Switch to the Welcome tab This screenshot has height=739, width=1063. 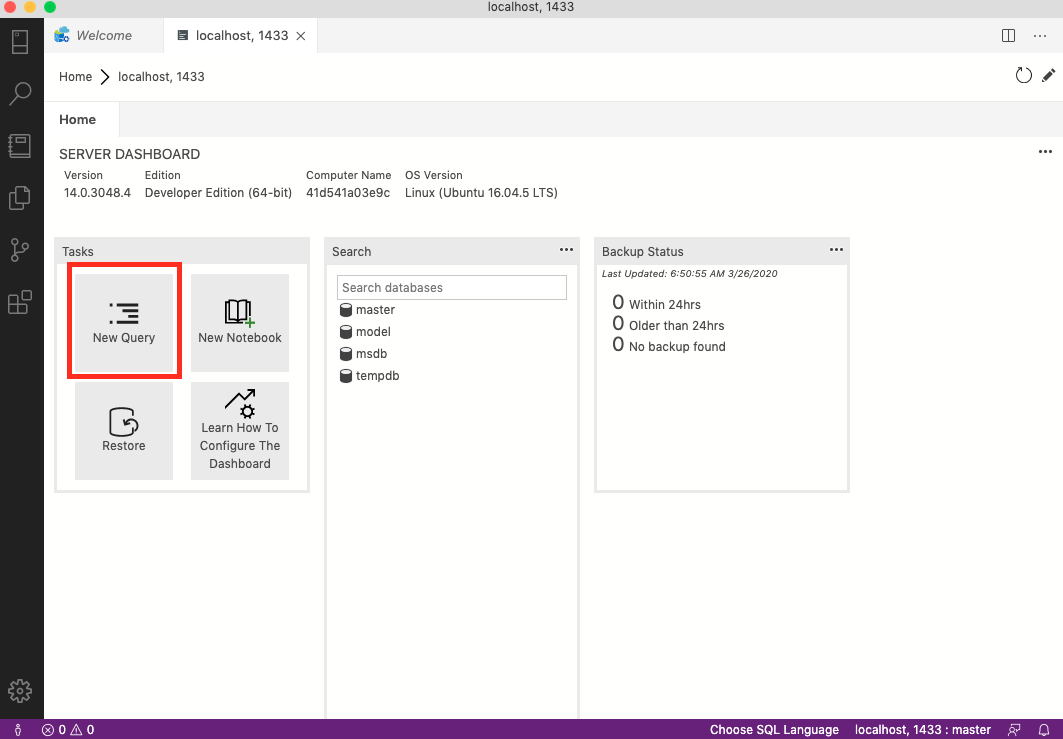(x=103, y=35)
